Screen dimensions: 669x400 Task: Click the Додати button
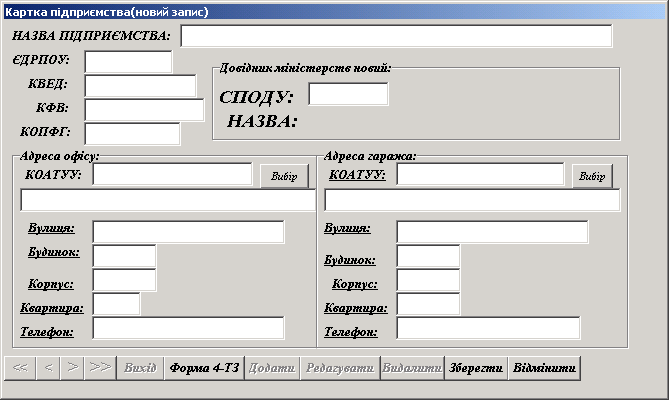(x=272, y=368)
